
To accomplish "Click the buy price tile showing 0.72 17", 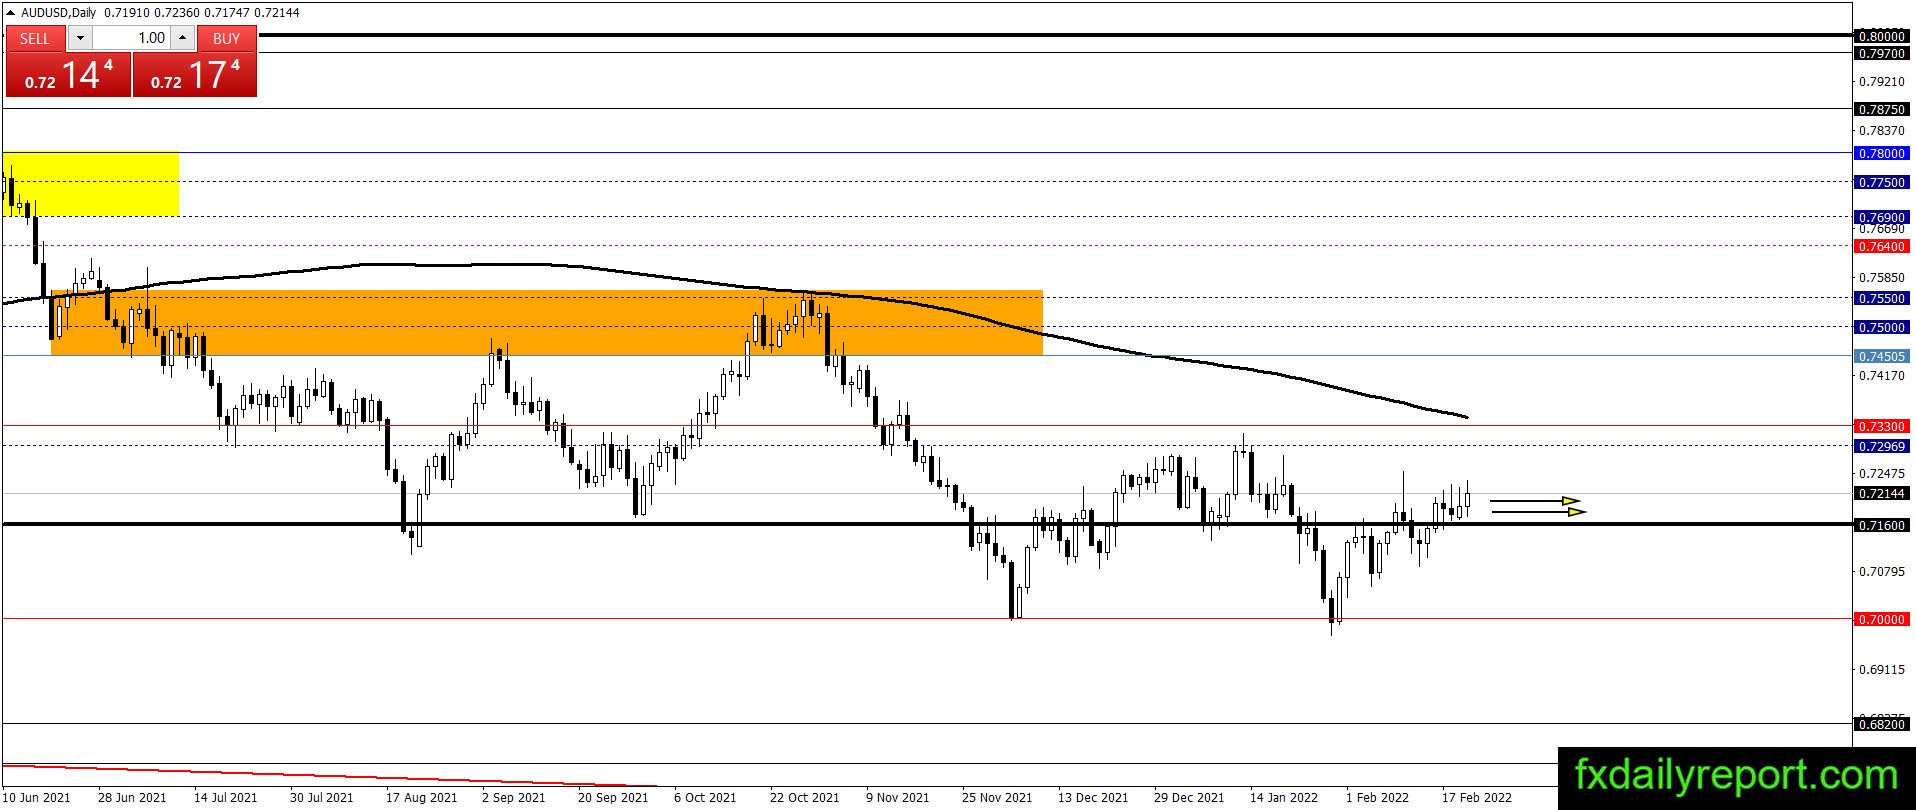I will tap(195, 75).
